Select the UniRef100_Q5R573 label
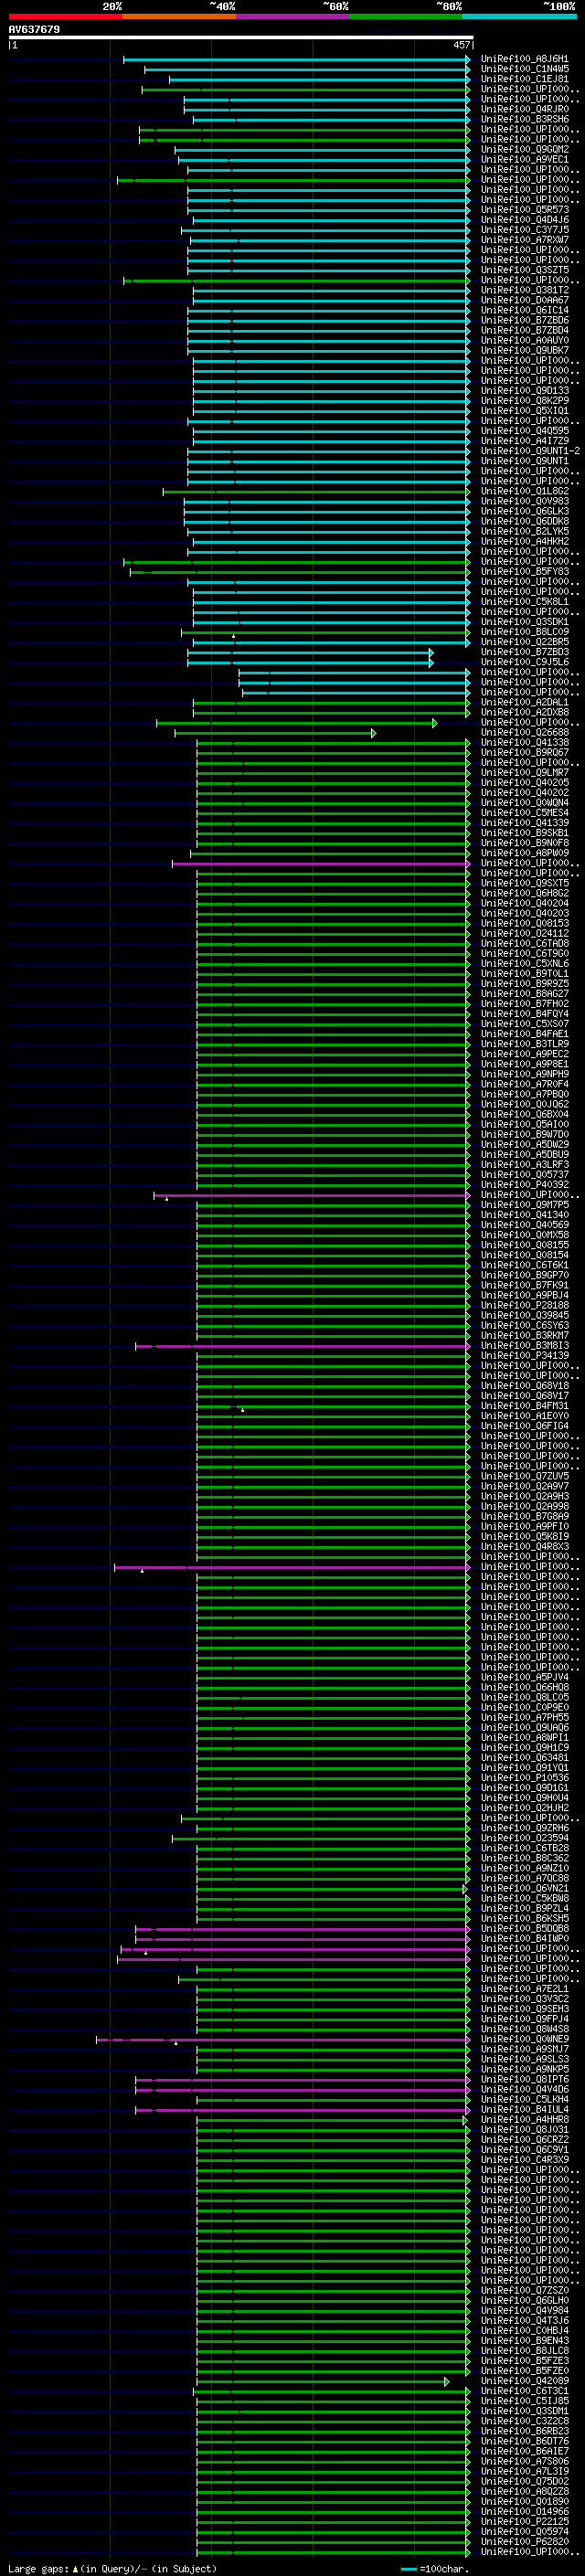 click(x=524, y=210)
